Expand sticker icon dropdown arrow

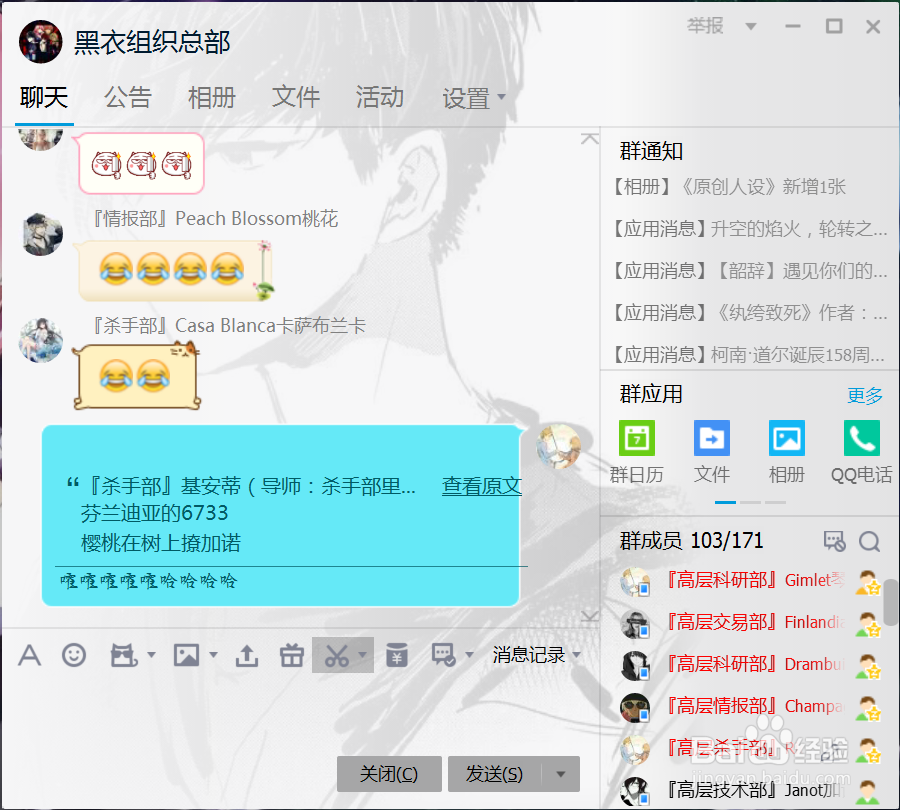pos(151,655)
